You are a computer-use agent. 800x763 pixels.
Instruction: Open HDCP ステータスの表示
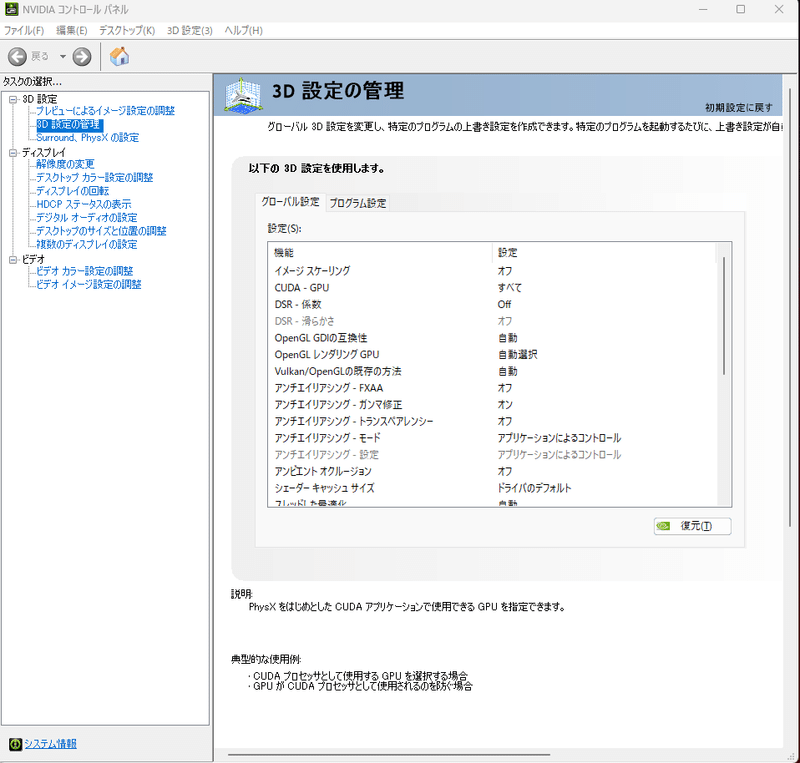(x=84, y=204)
